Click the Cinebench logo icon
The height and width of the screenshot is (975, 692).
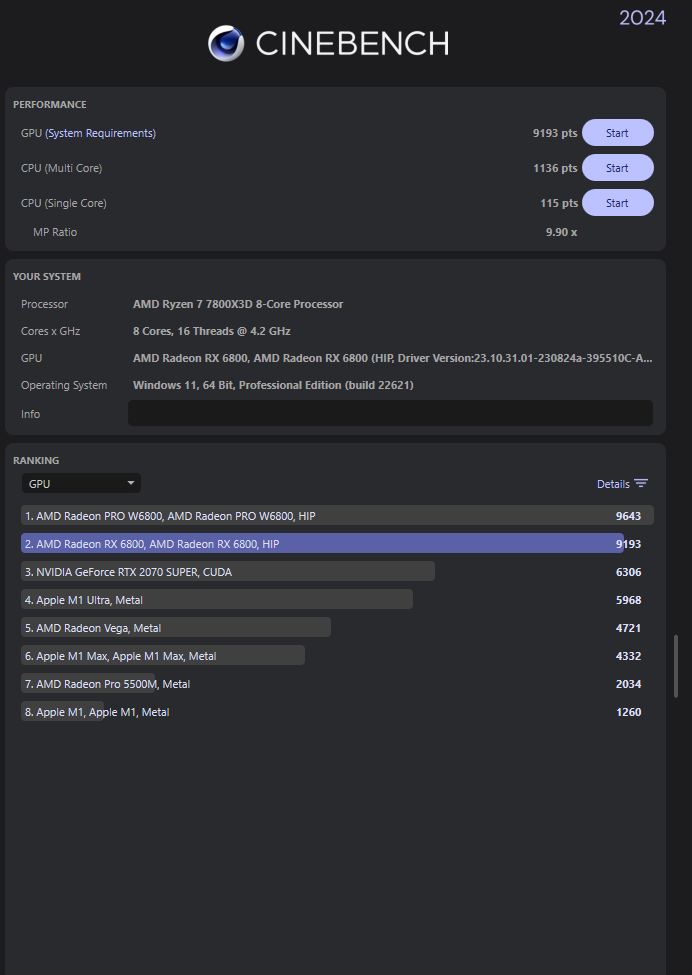point(226,44)
